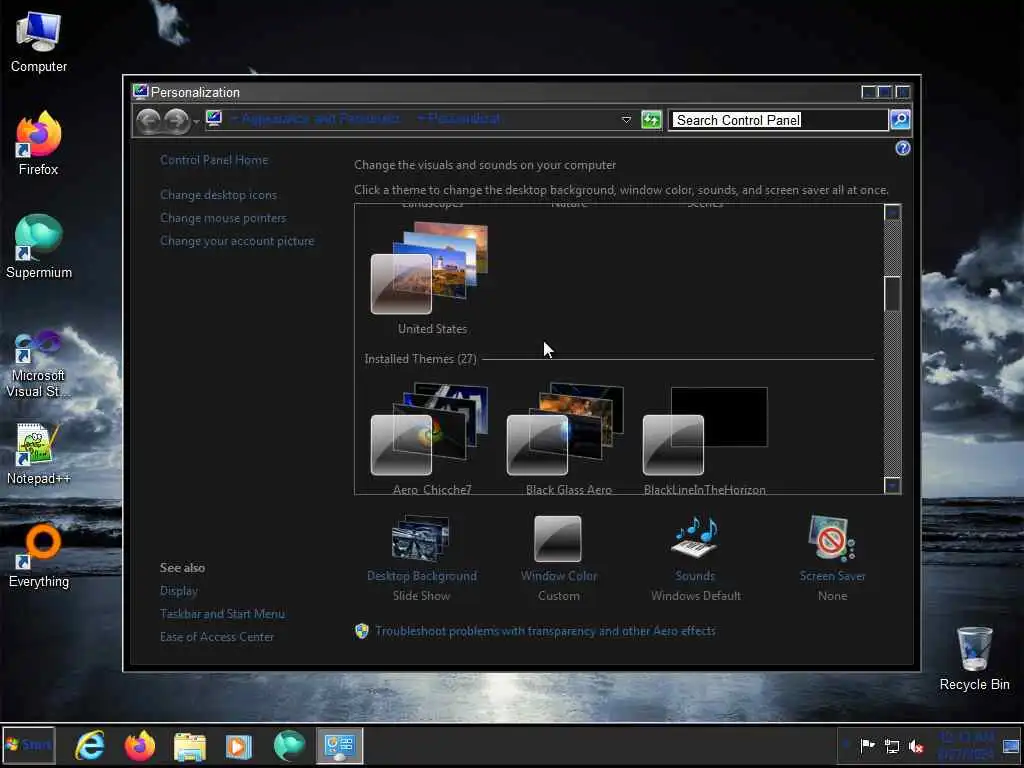Click the Forward navigation arrow in Personalization
The image size is (1024, 768).
pyautogui.click(x=176, y=121)
